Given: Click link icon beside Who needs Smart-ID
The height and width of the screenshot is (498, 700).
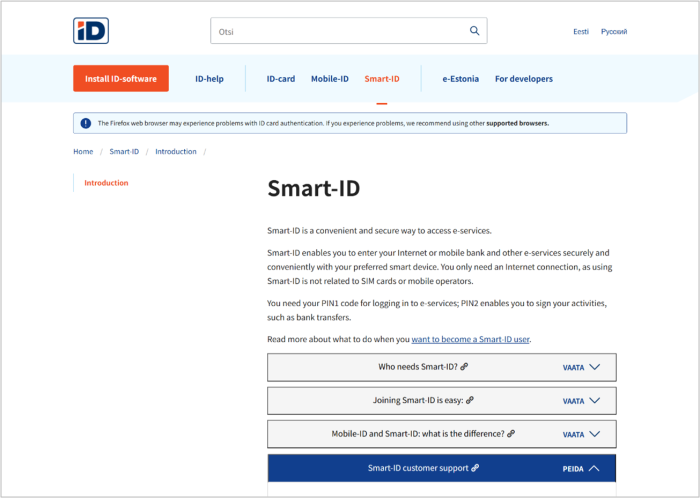Looking at the screenshot, I should point(464,367).
